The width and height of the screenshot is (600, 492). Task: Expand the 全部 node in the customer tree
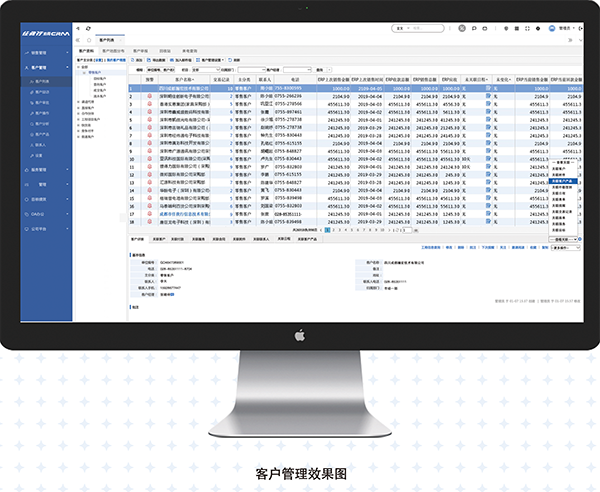click(x=80, y=68)
